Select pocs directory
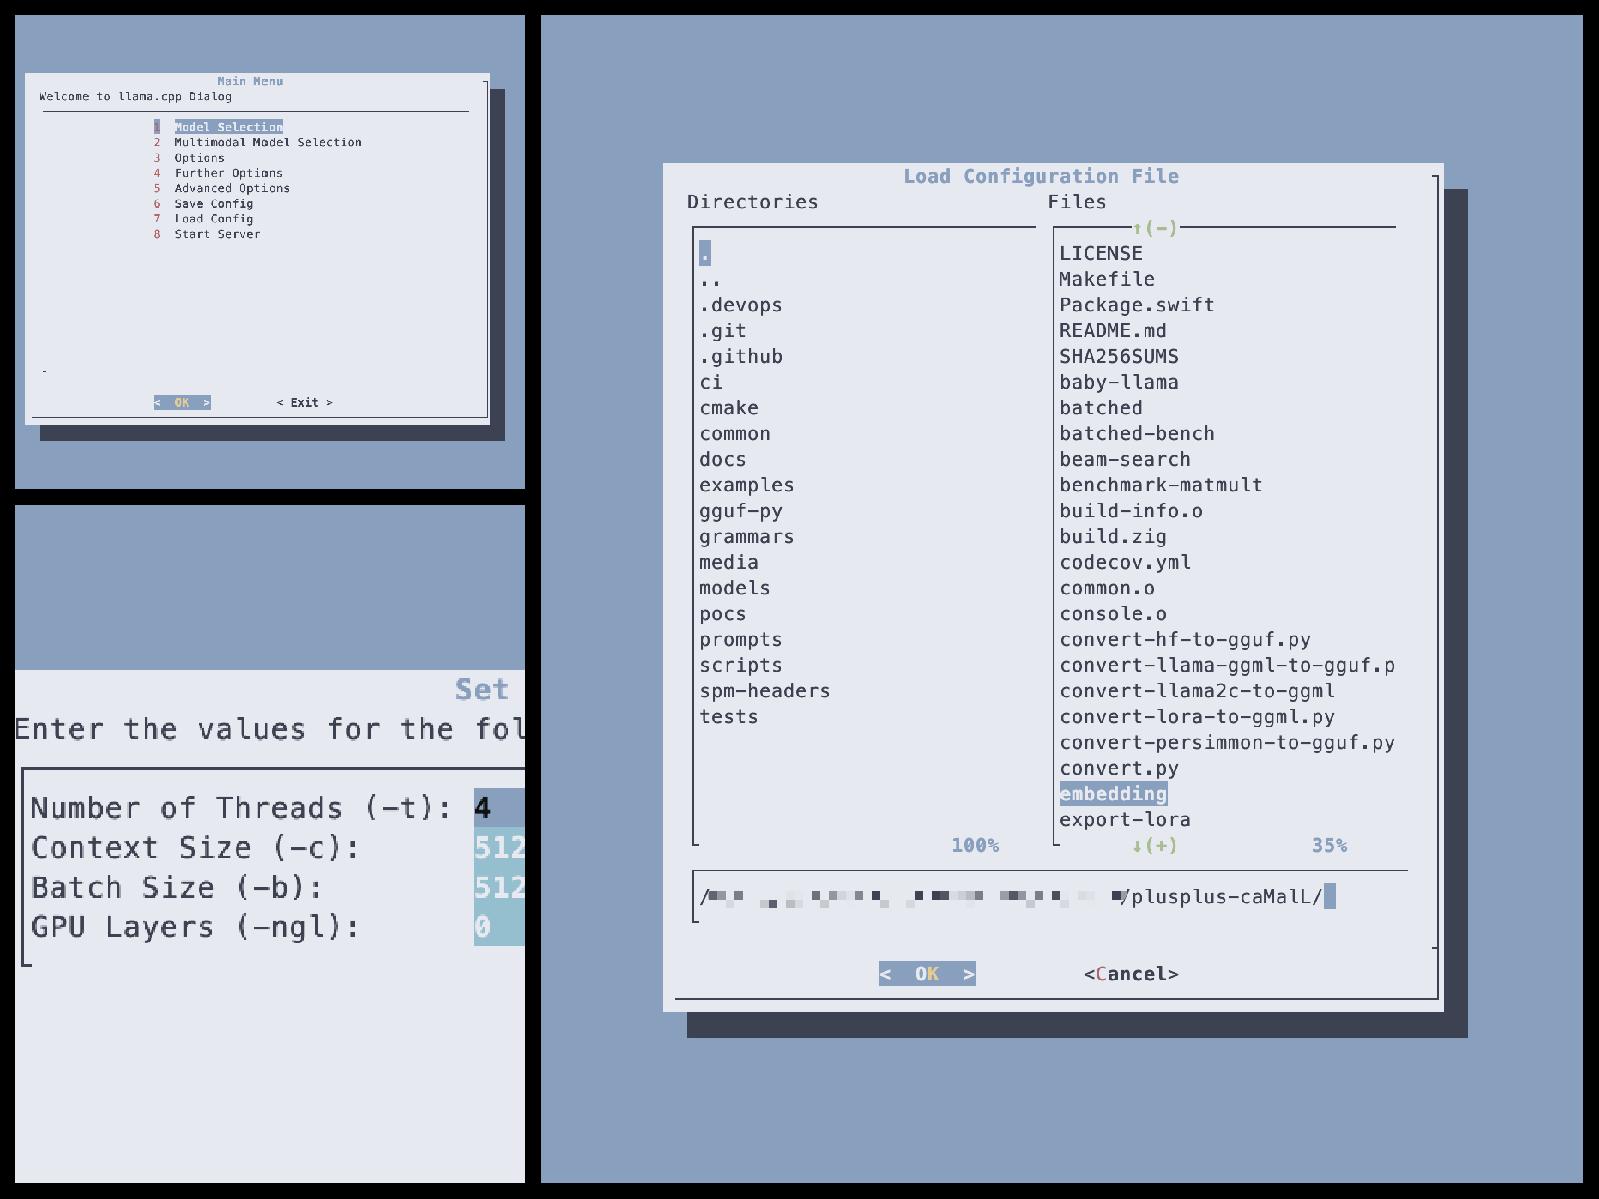This screenshot has height=1199, width=1599. click(723, 614)
